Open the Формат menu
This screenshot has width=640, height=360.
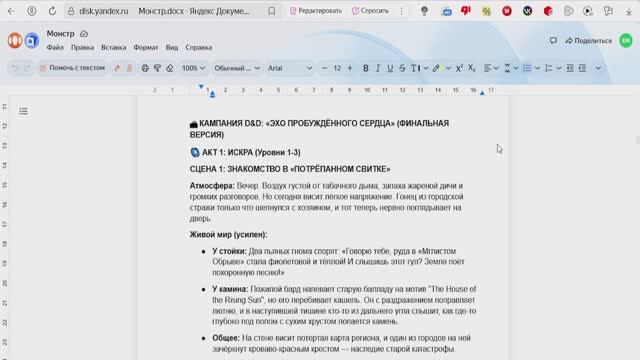pos(146,47)
